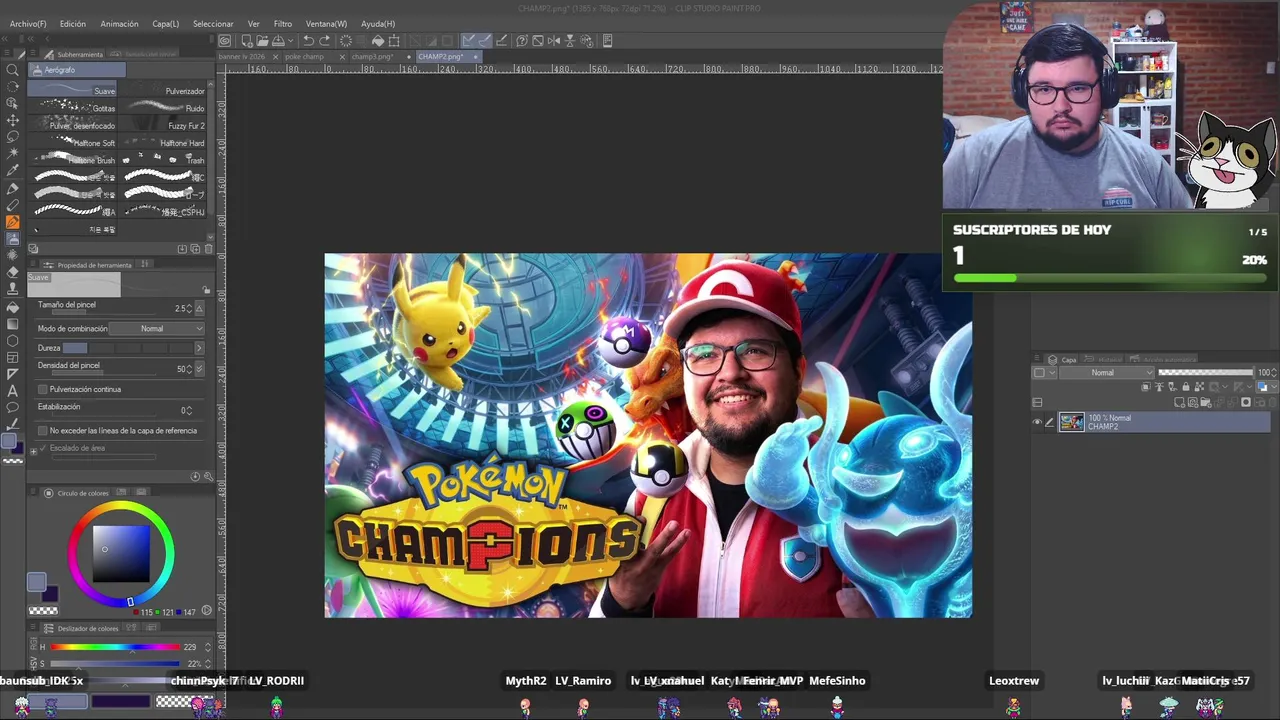Click the layer opacity slider

tap(1205, 372)
